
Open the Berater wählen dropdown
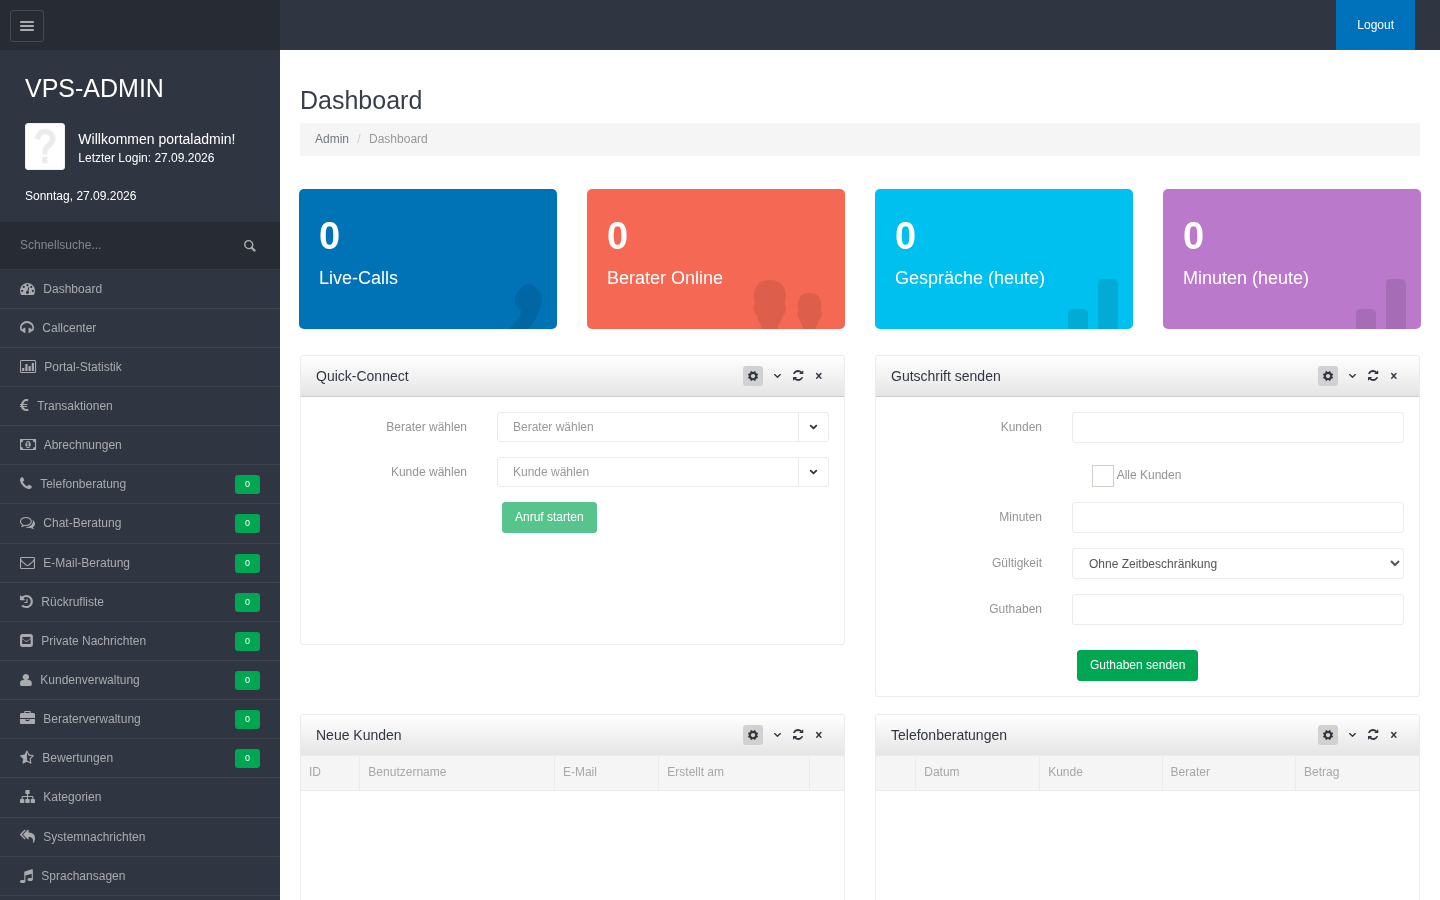click(x=663, y=427)
